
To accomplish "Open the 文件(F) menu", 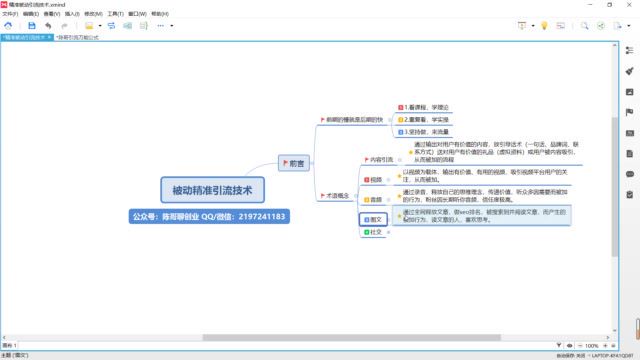I will [x=10, y=14].
